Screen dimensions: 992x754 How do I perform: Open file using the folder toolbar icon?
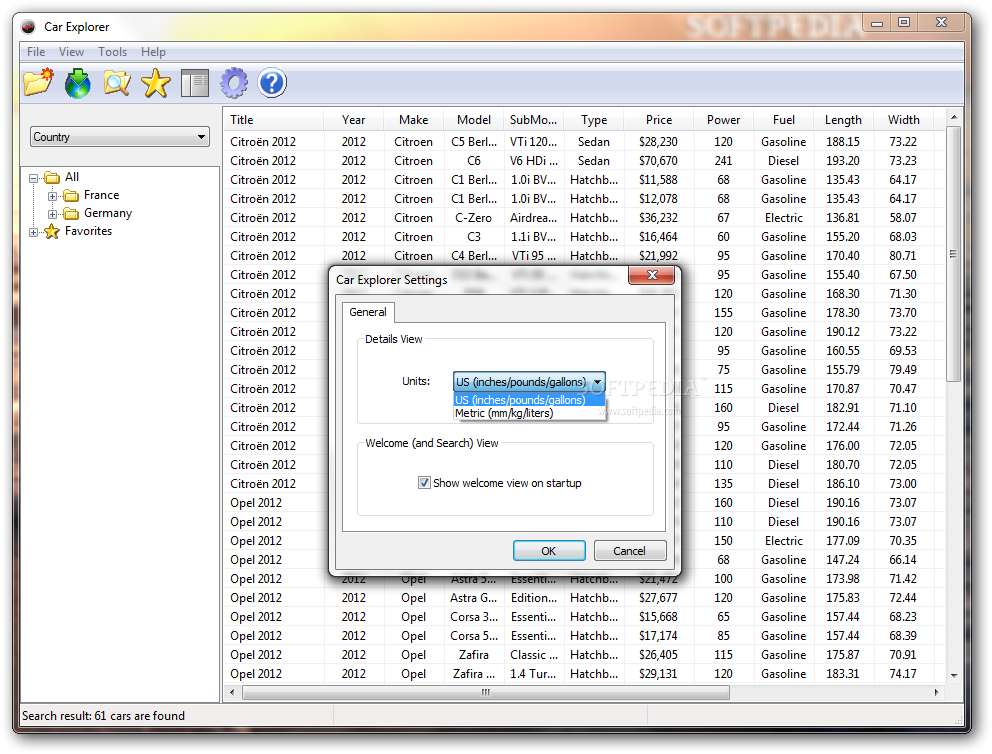tap(38, 83)
